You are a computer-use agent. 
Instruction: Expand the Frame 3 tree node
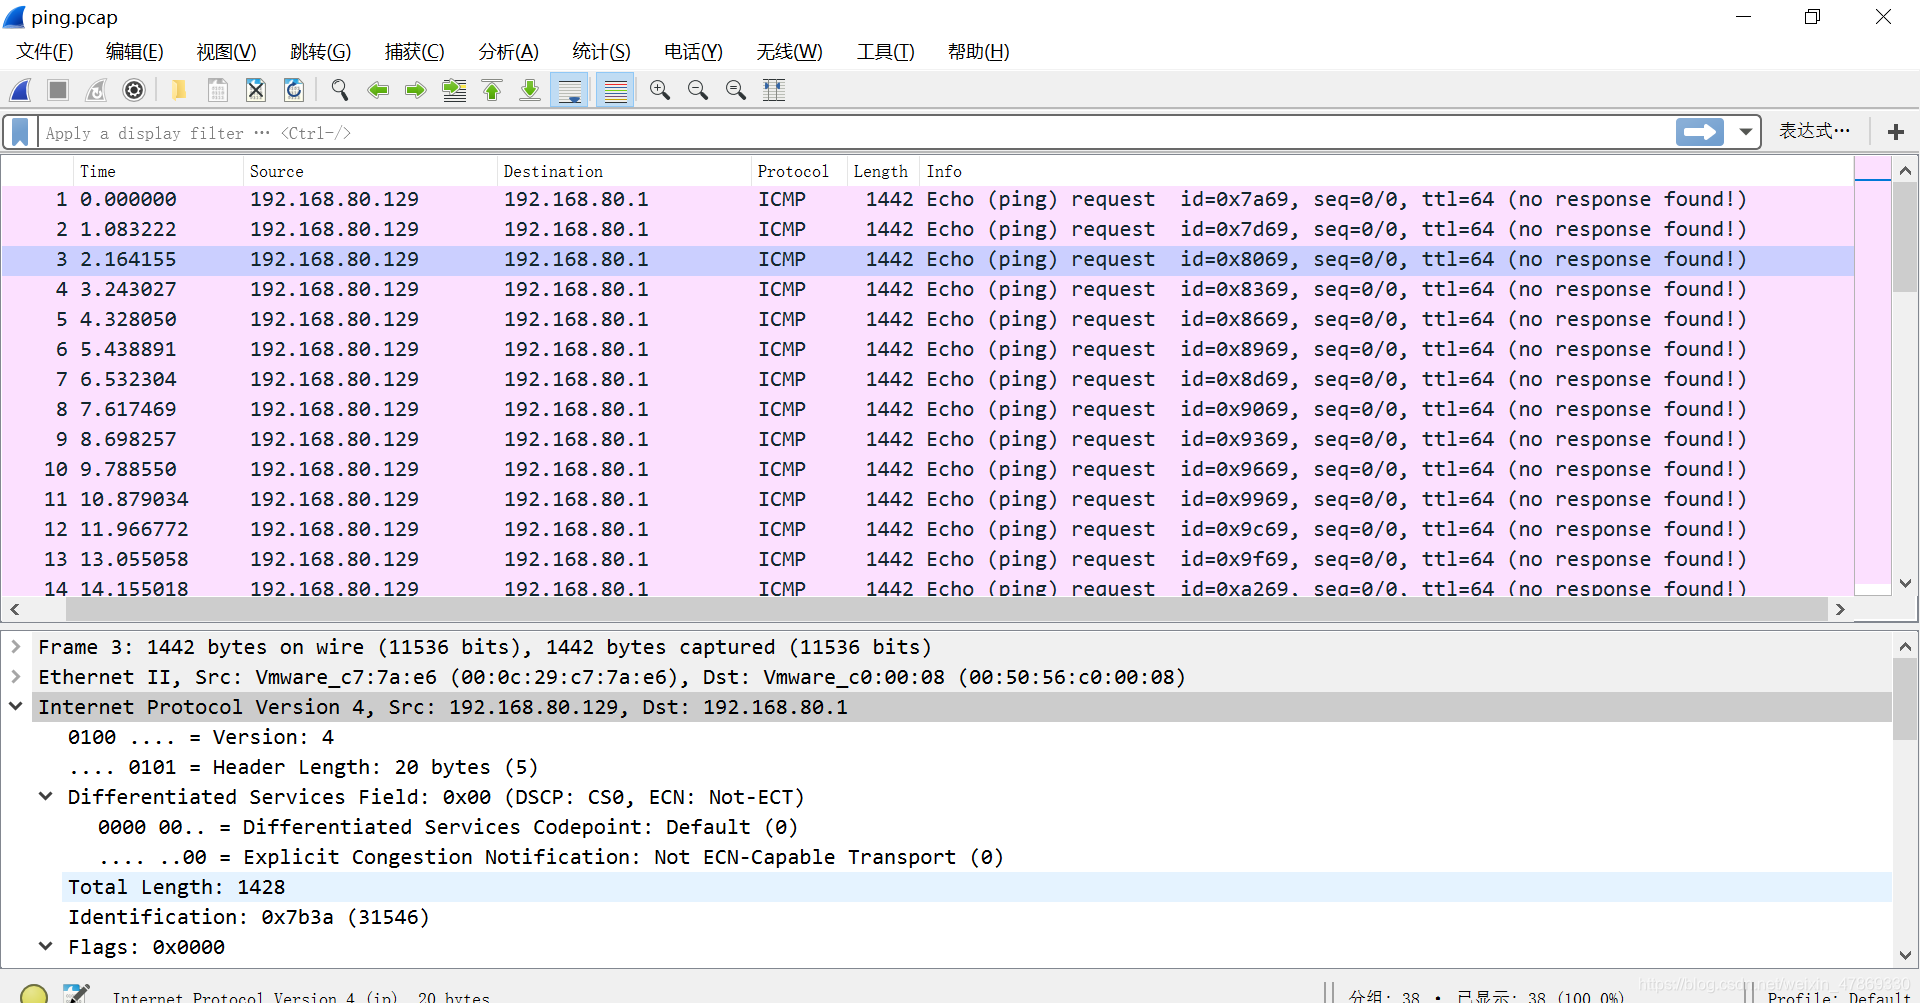(x=16, y=647)
